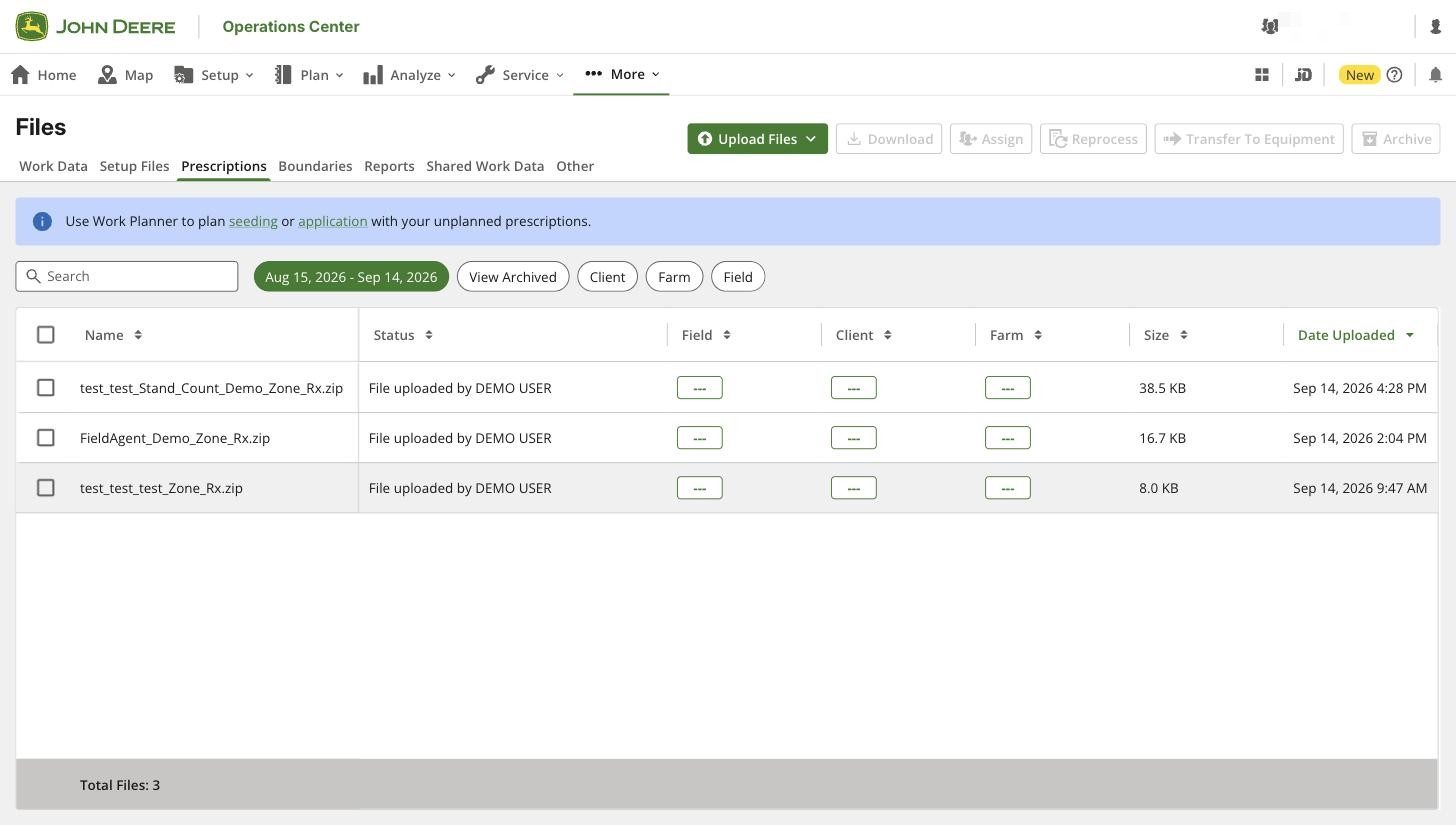
Task: Open the date range filter
Action: coord(351,277)
